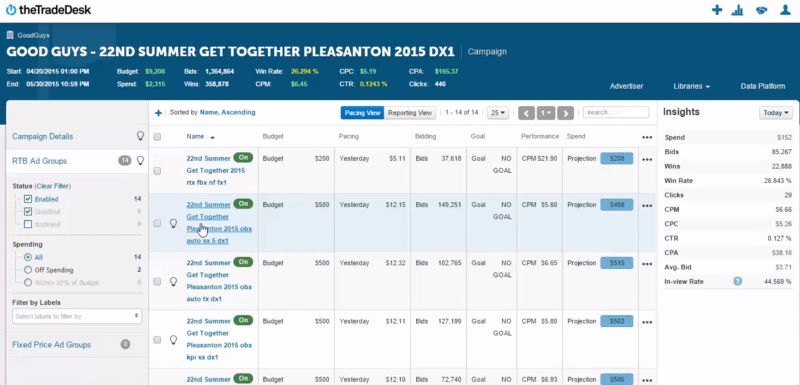
Task: Open the Libraries dropdown menu
Action: point(691,86)
